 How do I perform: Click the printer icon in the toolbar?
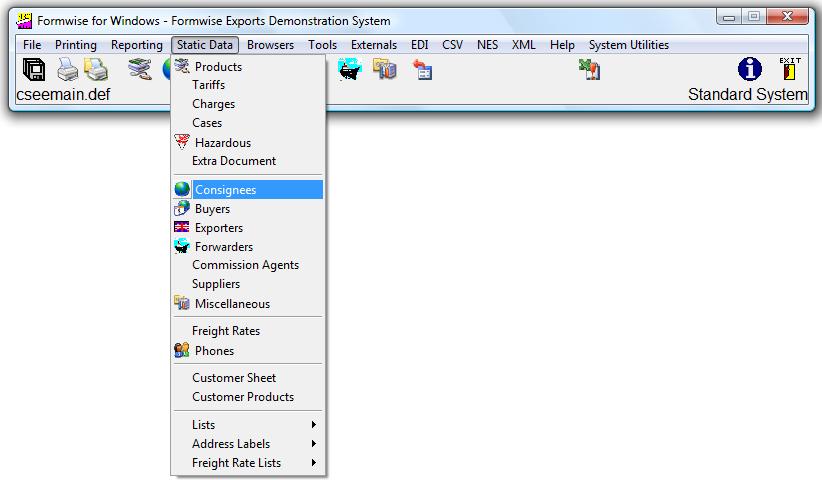(67, 69)
